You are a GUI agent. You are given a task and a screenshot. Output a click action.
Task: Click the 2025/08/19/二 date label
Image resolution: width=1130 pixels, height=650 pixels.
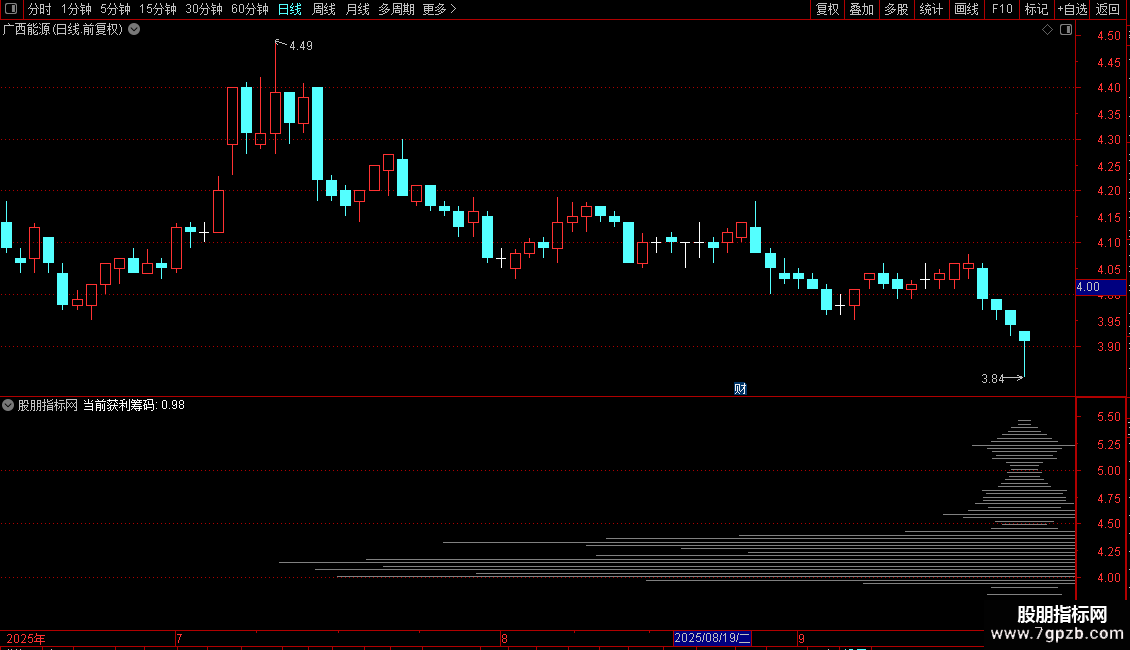(x=712, y=638)
